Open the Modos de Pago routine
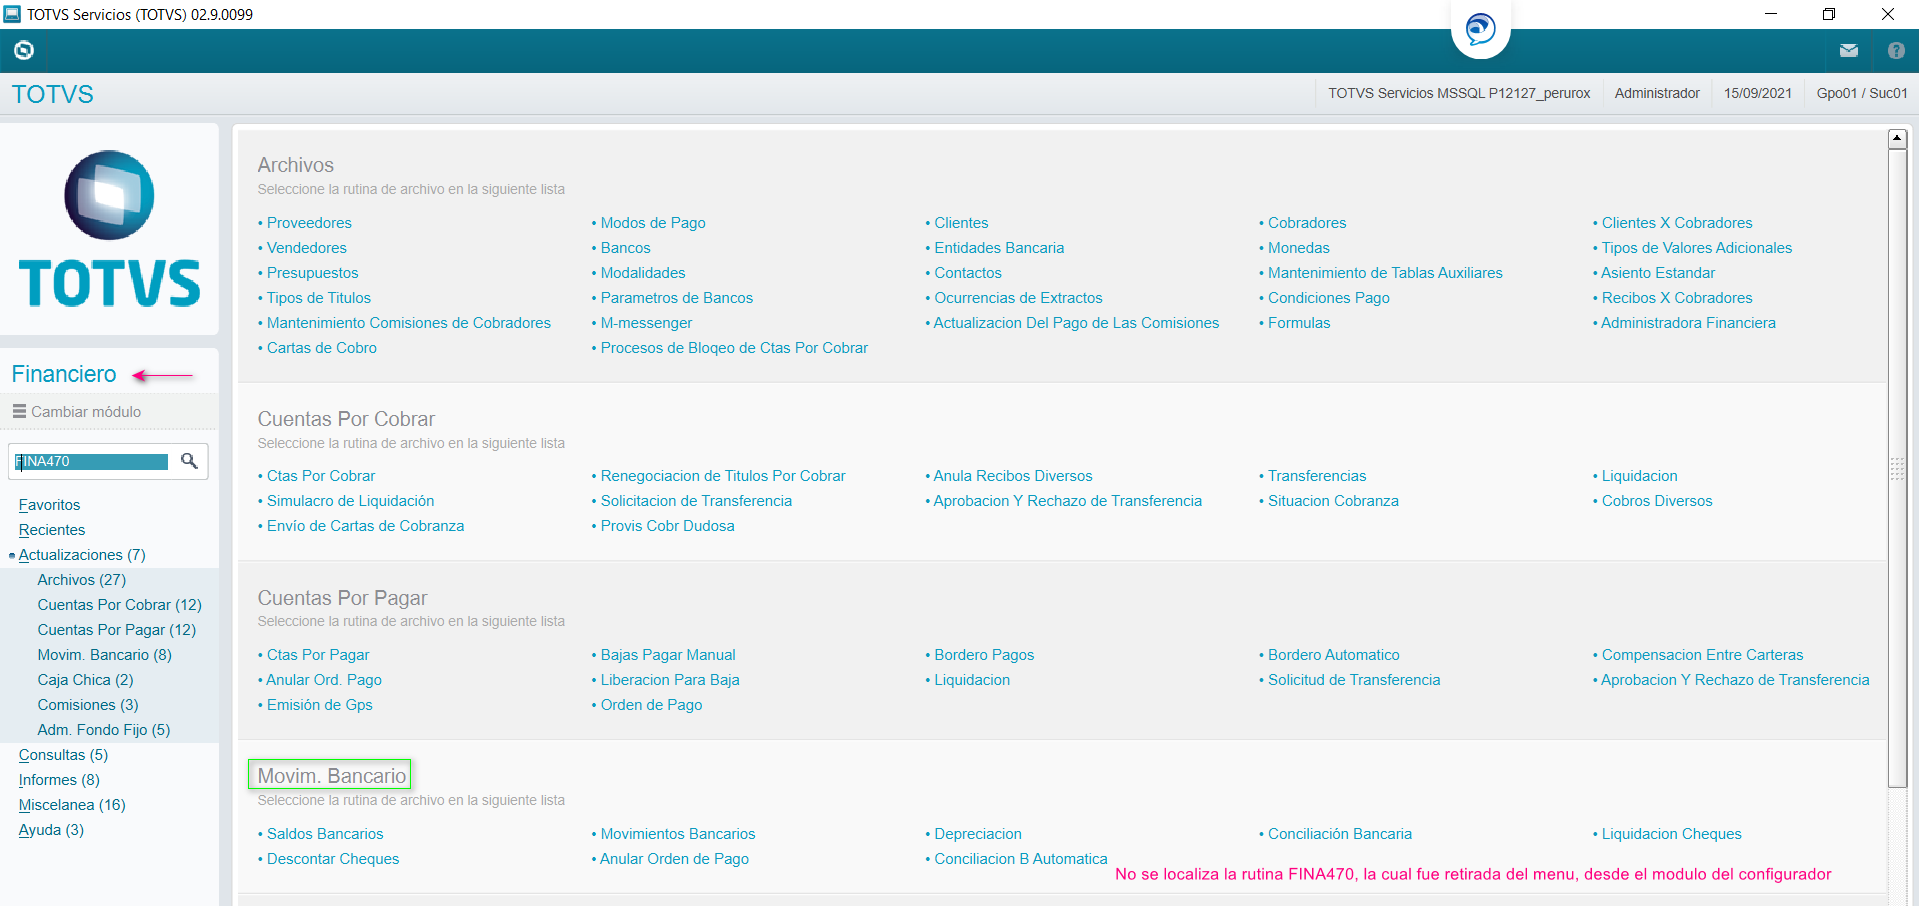 (x=653, y=223)
